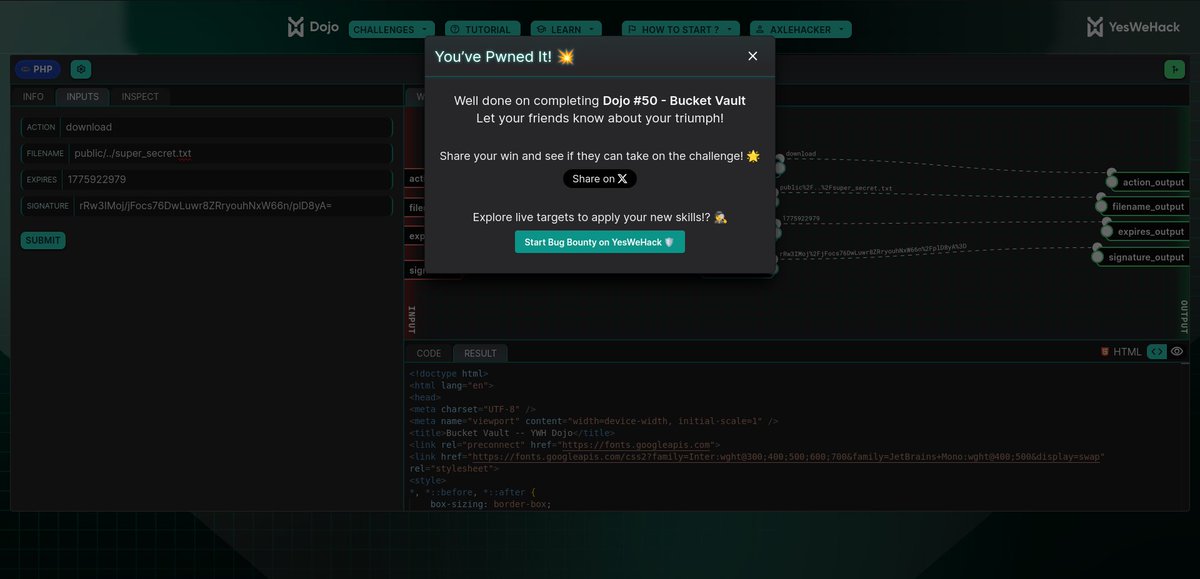Open the CHALLENGES dropdown

click(x=392, y=29)
